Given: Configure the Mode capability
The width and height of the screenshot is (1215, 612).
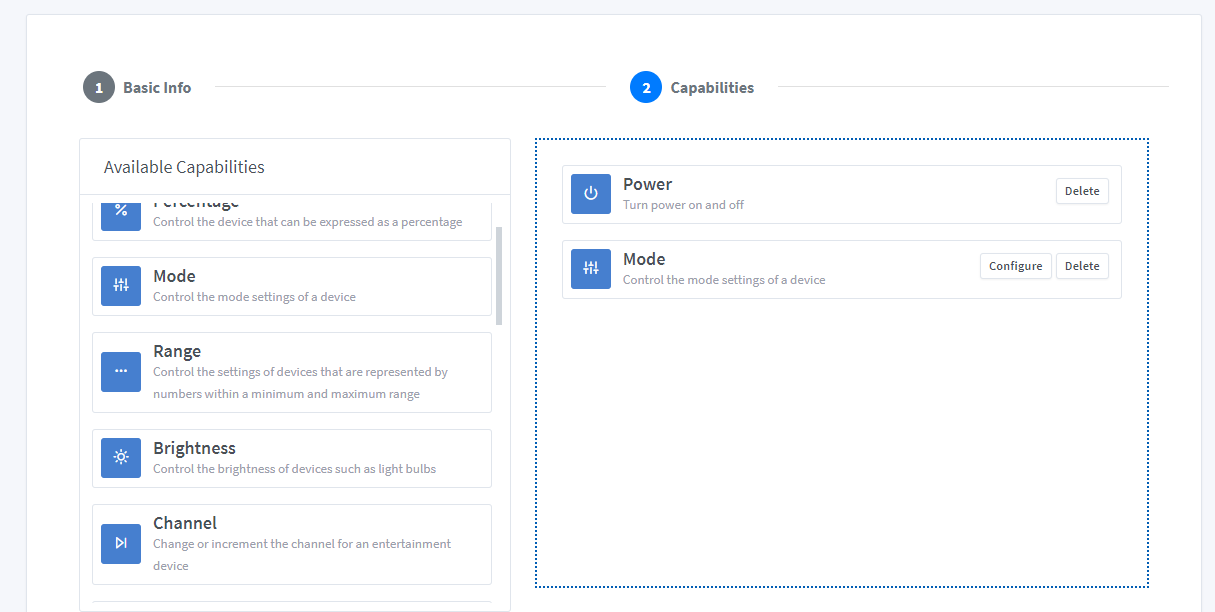Looking at the screenshot, I should pyautogui.click(x=1015, y=266).
